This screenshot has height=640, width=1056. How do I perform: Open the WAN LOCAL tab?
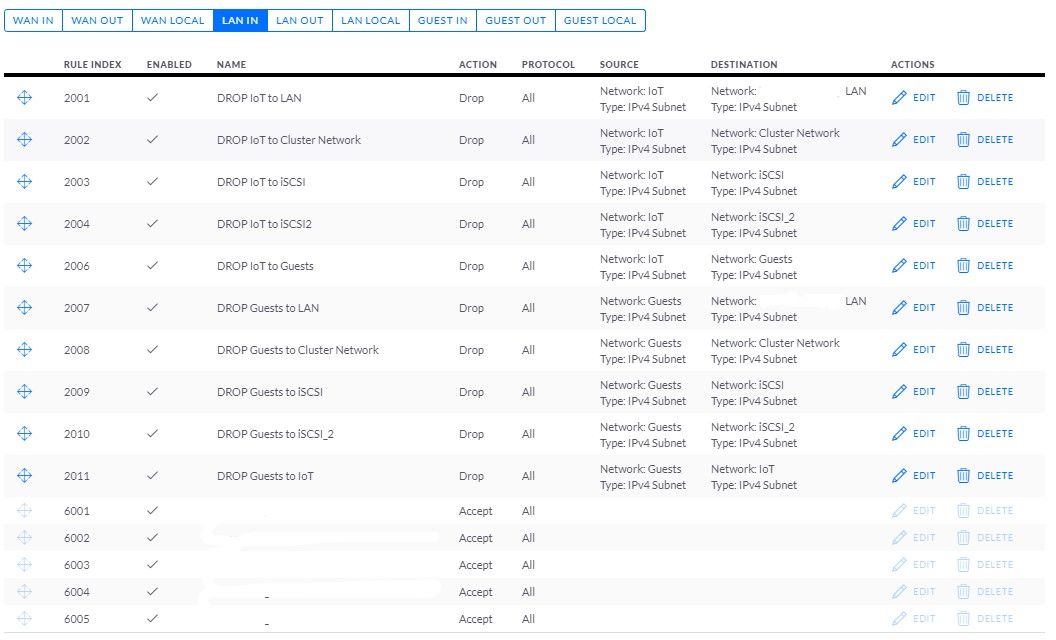[x=172, y=20]
